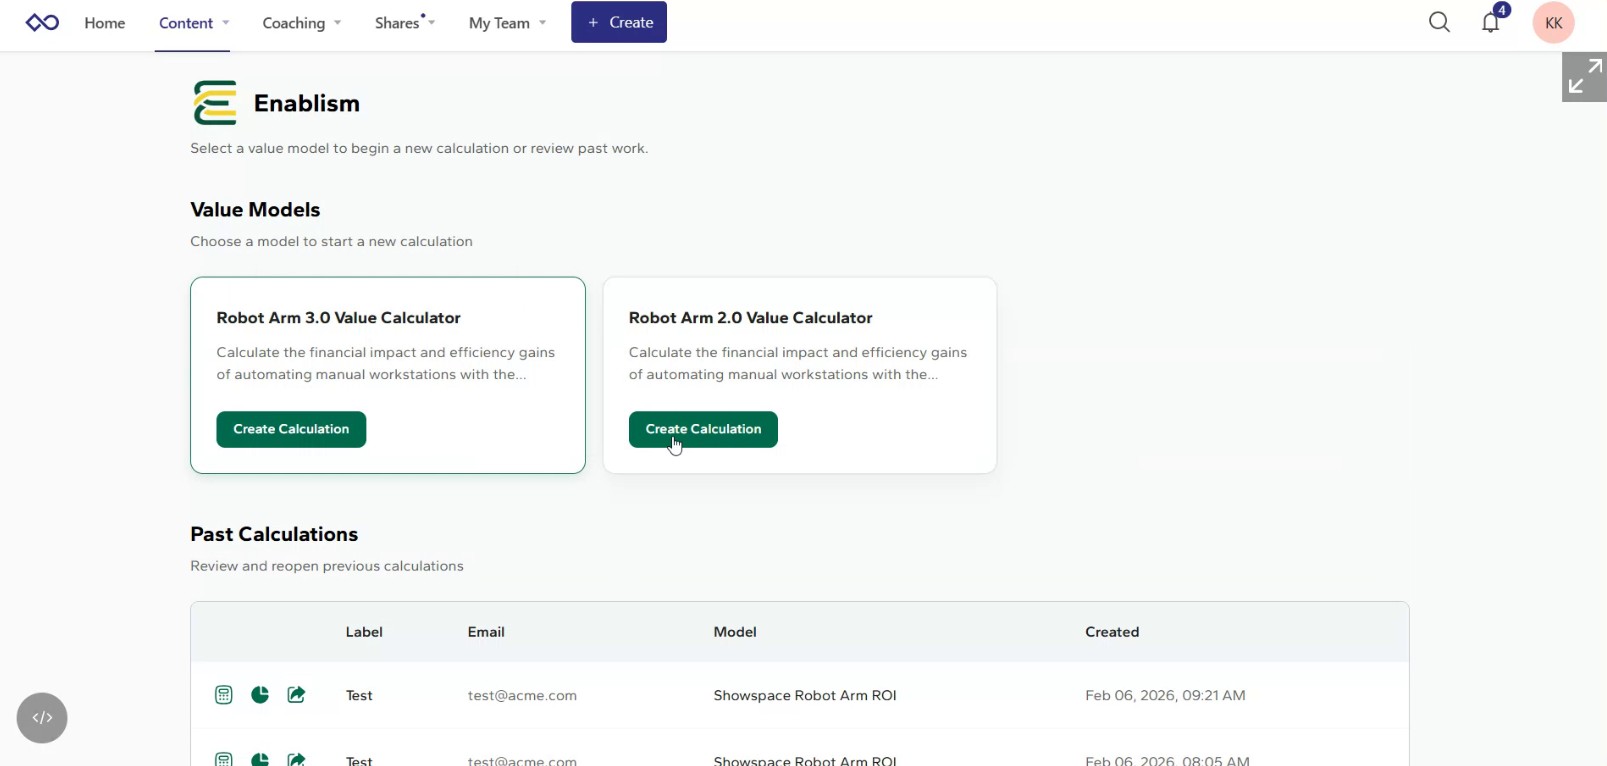Open the notifications bell

pos(1490,22)
